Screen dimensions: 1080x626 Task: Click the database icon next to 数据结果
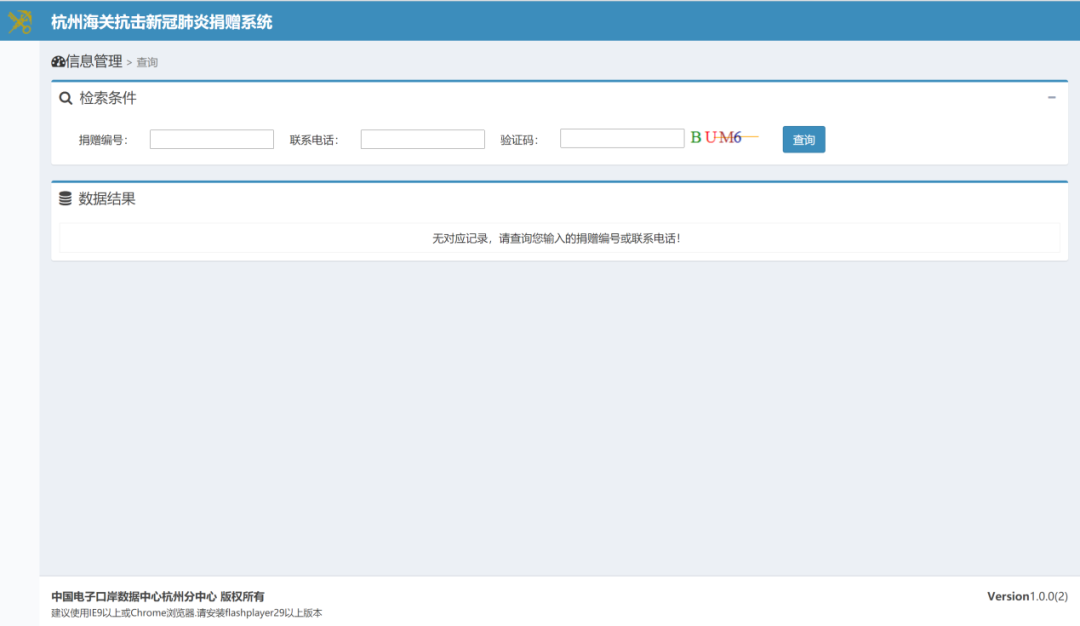[66, 199]
